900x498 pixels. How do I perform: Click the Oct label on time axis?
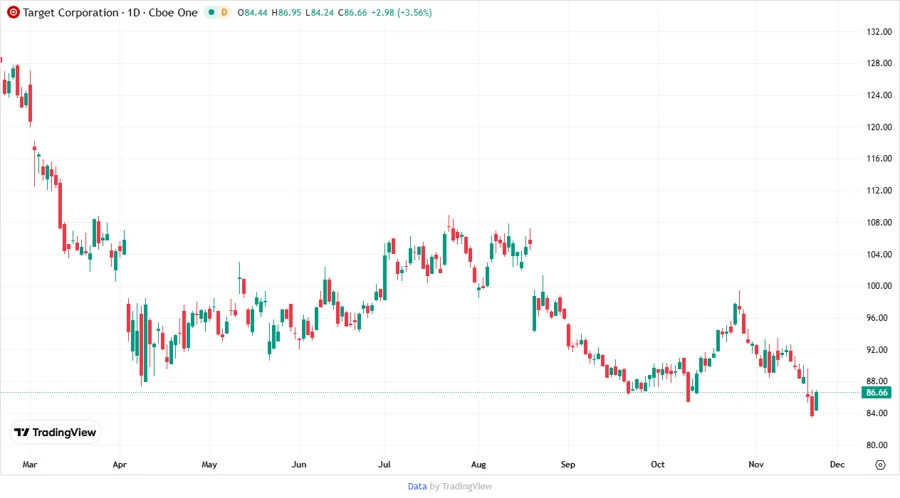pyautogui.click(x=658, y=464)
